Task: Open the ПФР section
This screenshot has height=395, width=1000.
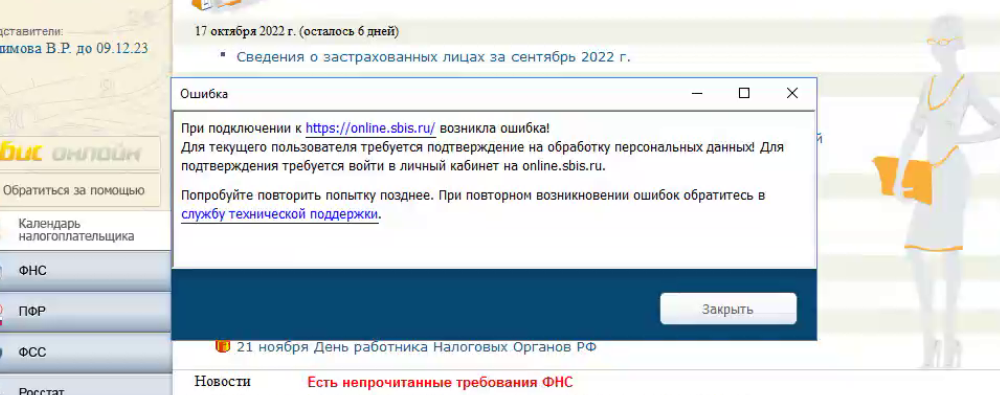Action: coord(85,311)
